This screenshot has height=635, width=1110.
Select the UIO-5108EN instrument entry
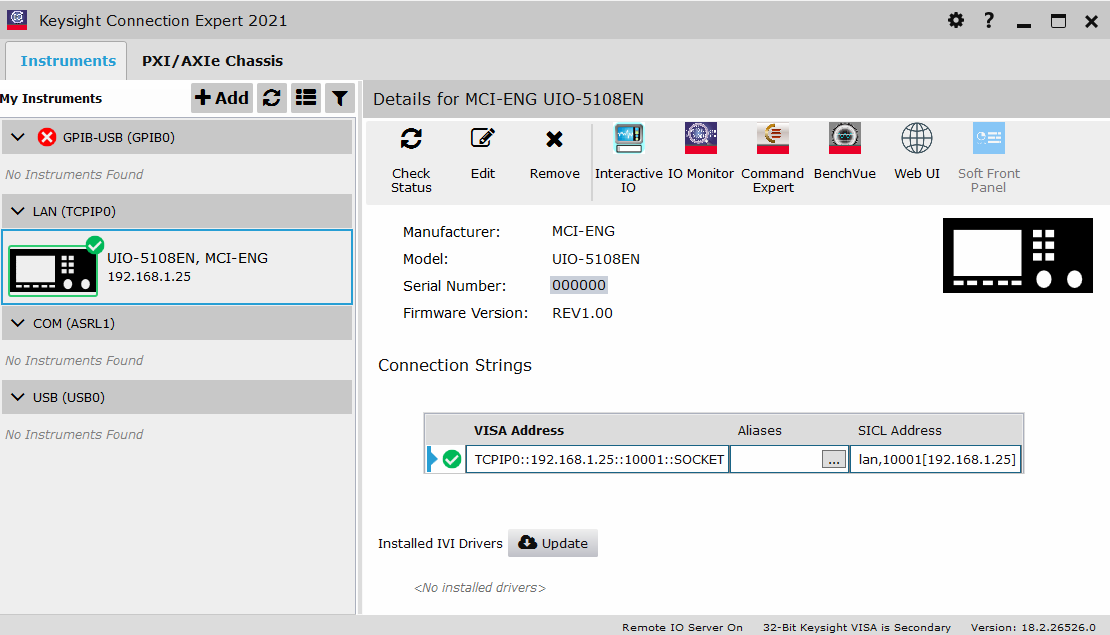(177, 267)
